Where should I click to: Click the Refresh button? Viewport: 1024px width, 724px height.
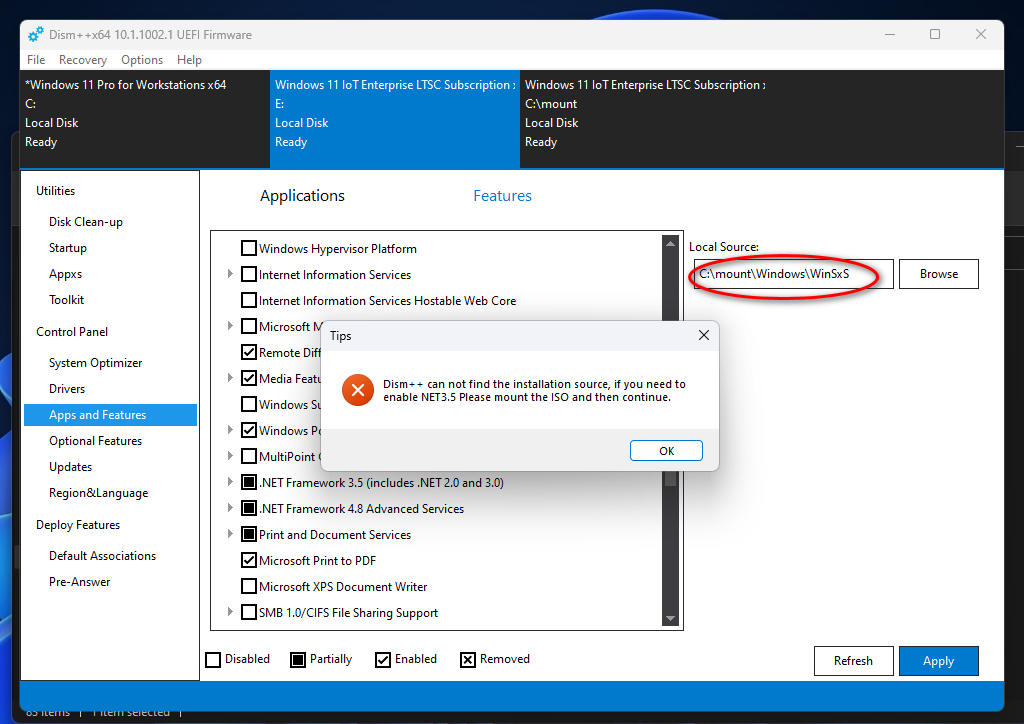click(853, 661)
